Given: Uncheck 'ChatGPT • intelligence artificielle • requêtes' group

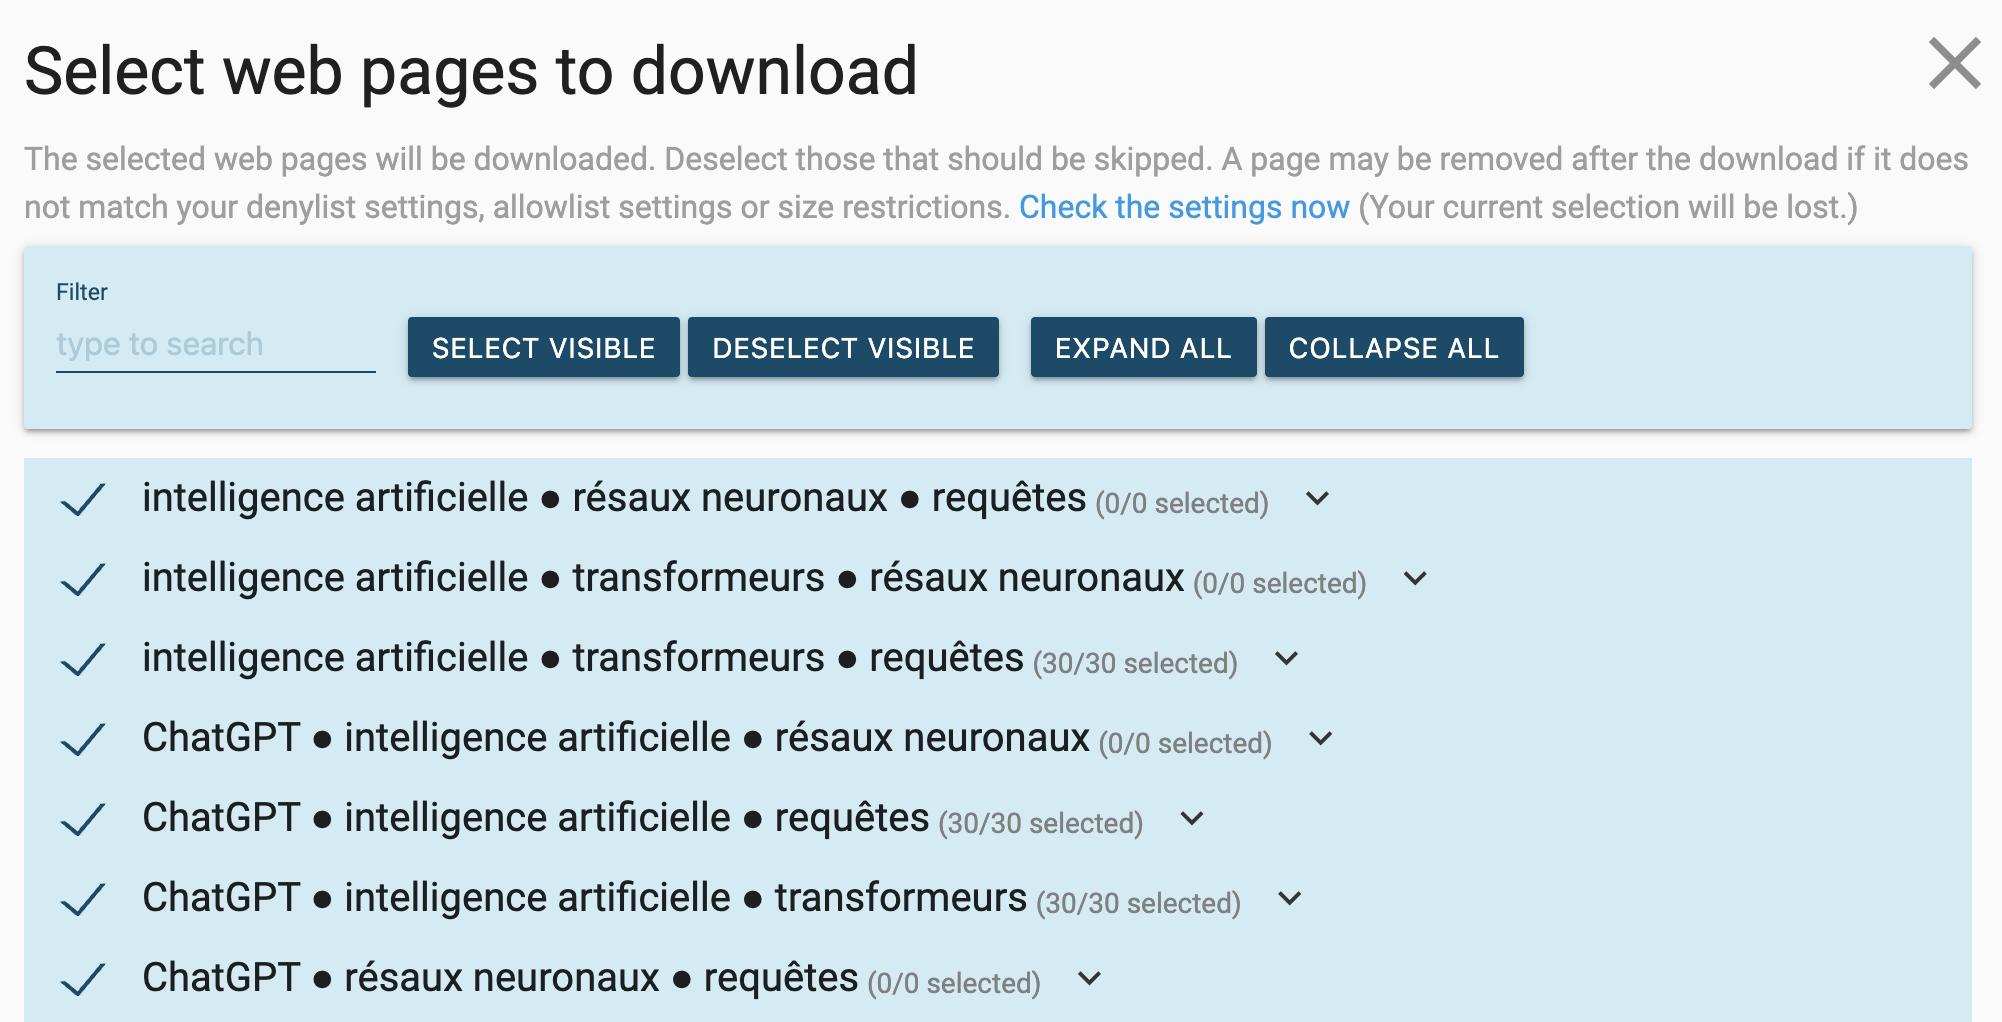Looking at the screenshot, I should click(83, 819).
